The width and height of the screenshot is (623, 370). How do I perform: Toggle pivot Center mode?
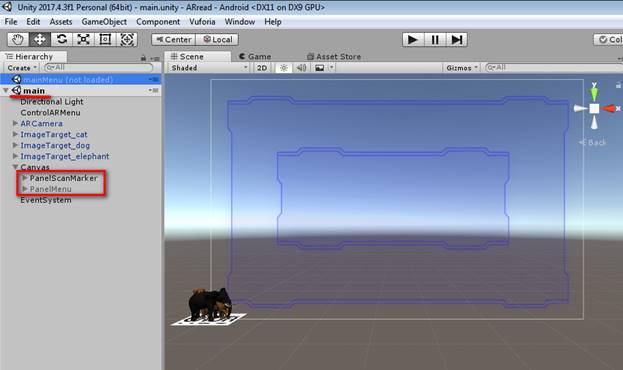pyautogui.click(x=174, y=39)
